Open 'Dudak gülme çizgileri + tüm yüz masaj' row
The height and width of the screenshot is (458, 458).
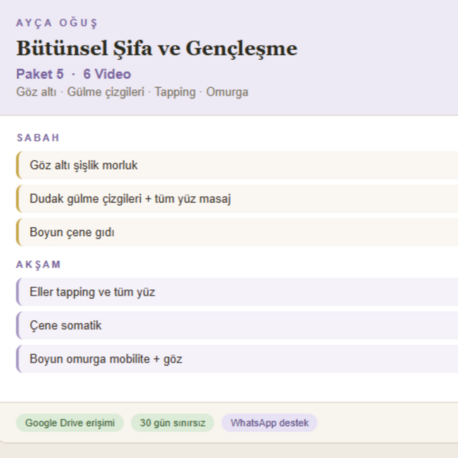pos(237,199)
